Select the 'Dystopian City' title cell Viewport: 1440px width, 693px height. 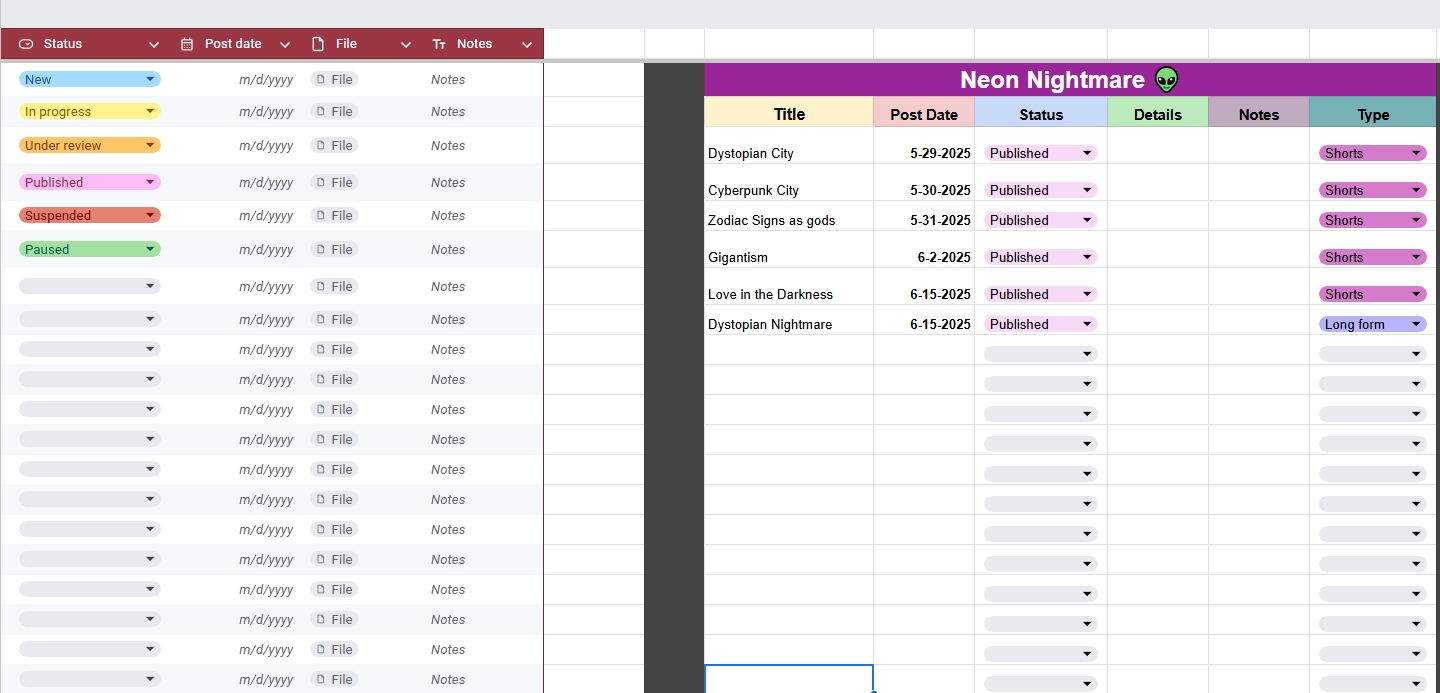789,146
